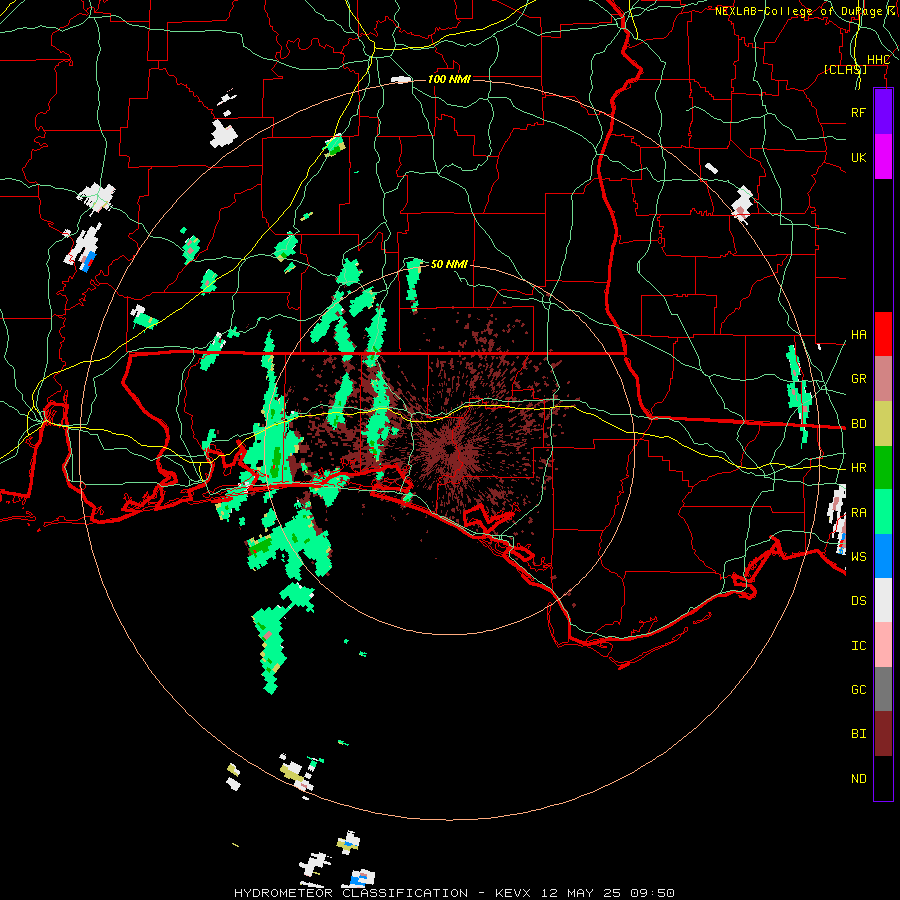Image resolution: width=900 pixels, height=900 pixels.
Task: Click the 12 MAY 25 date text
Action: [581, 893]
